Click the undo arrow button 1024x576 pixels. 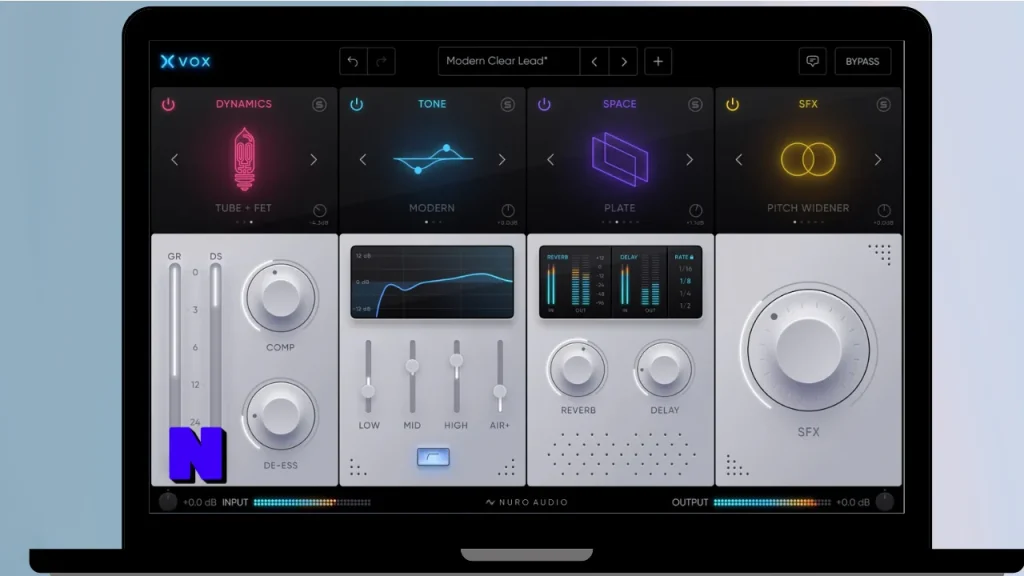click(x=353, y=61)
